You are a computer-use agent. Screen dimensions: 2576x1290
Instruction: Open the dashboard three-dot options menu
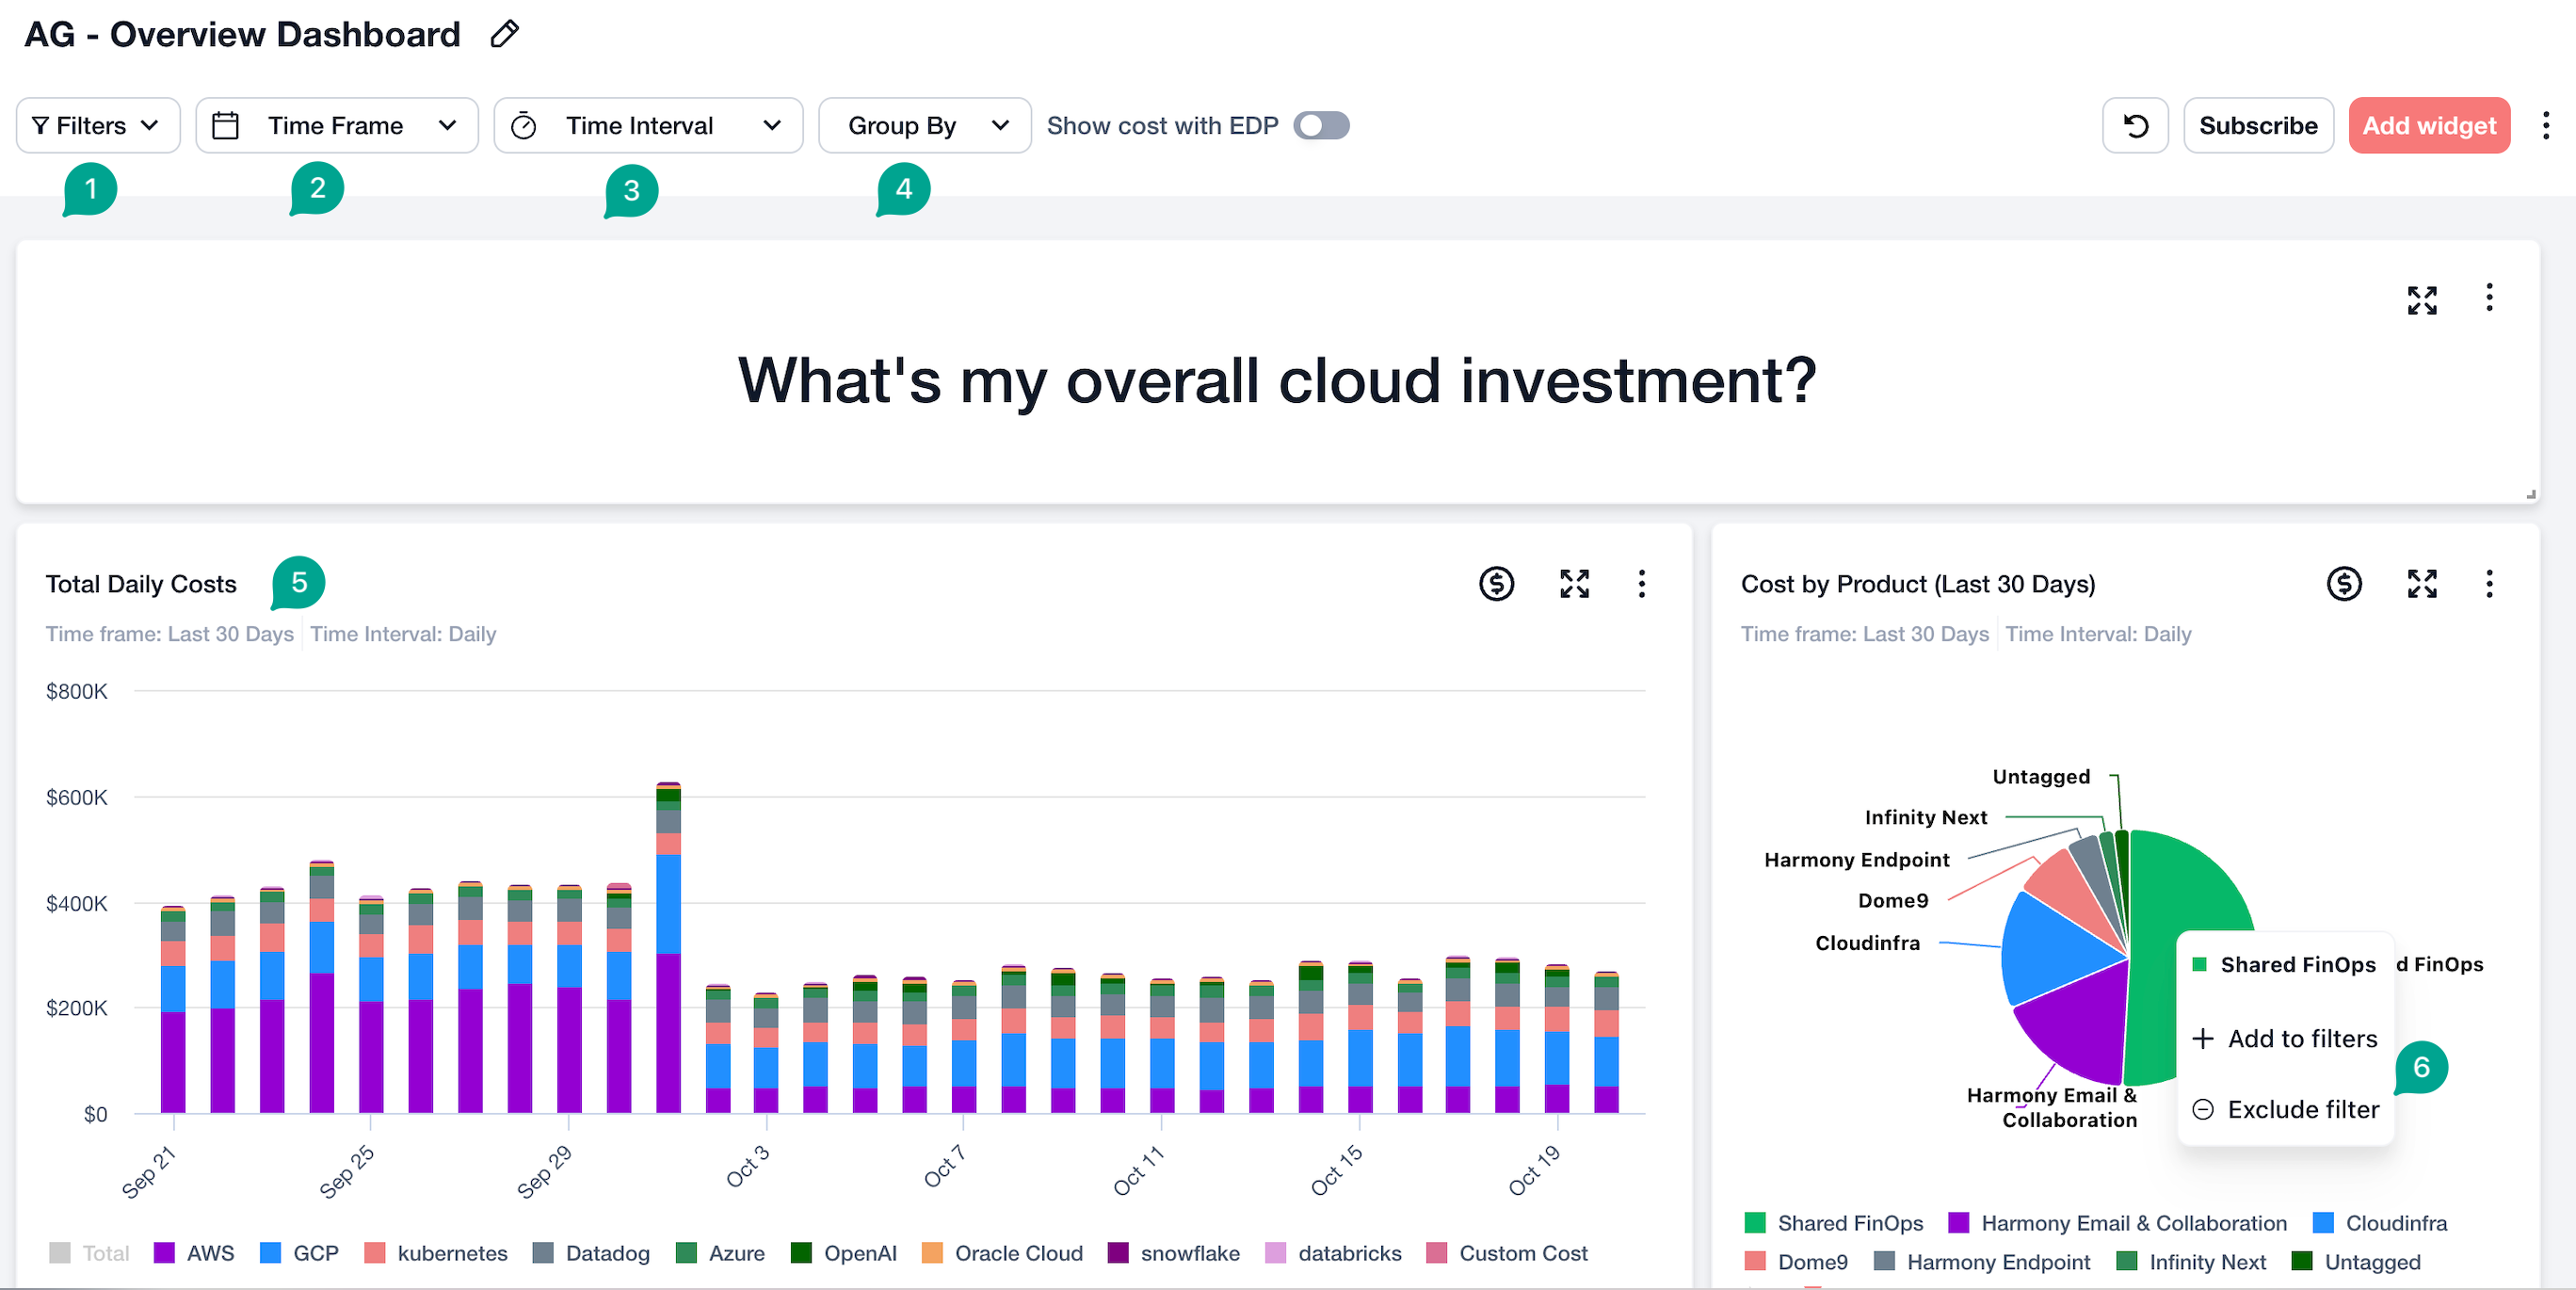coord(2545,126)
